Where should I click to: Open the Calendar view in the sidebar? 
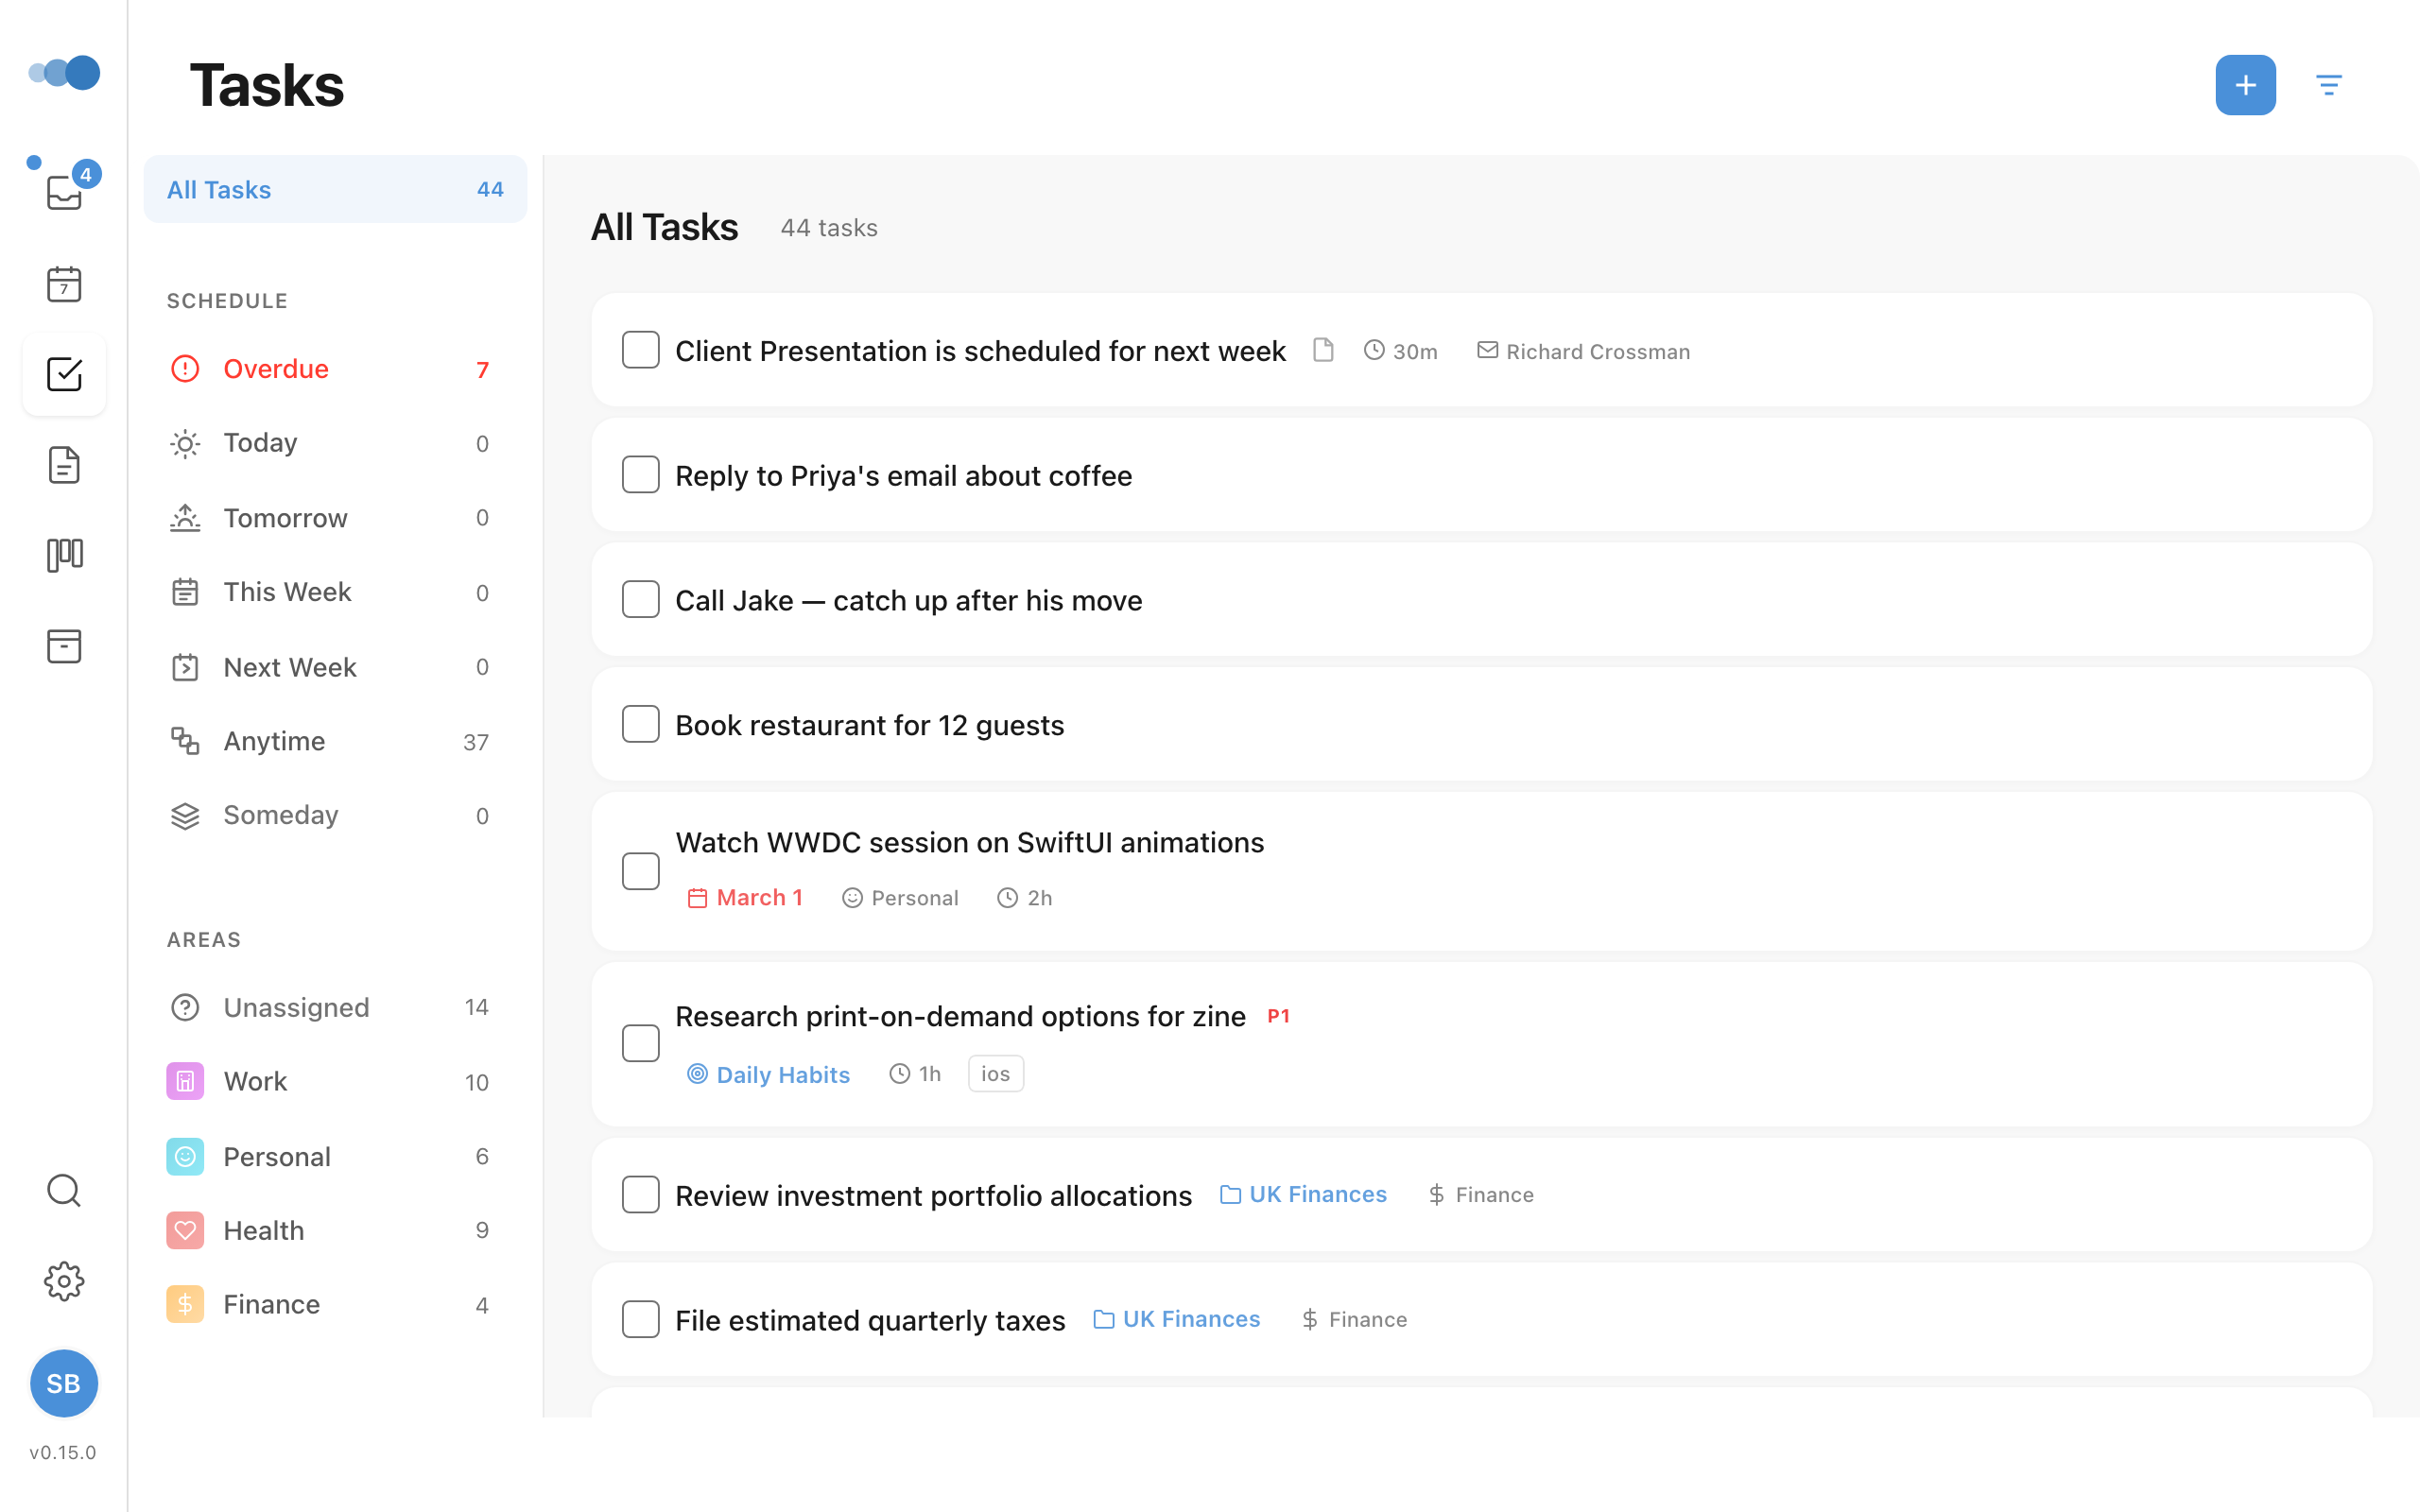(x=64, y=284)
